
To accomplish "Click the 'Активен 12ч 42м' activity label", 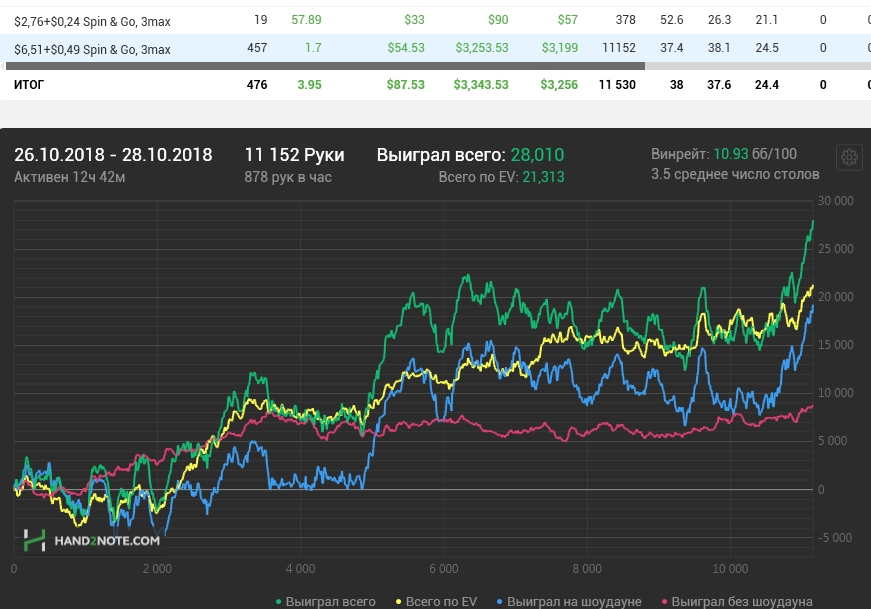I will tap(68, 177).
